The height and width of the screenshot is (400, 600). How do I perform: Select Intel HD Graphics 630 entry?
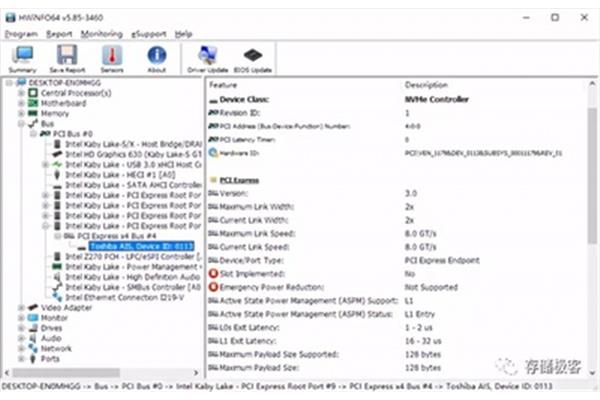[x=134, y=154]
